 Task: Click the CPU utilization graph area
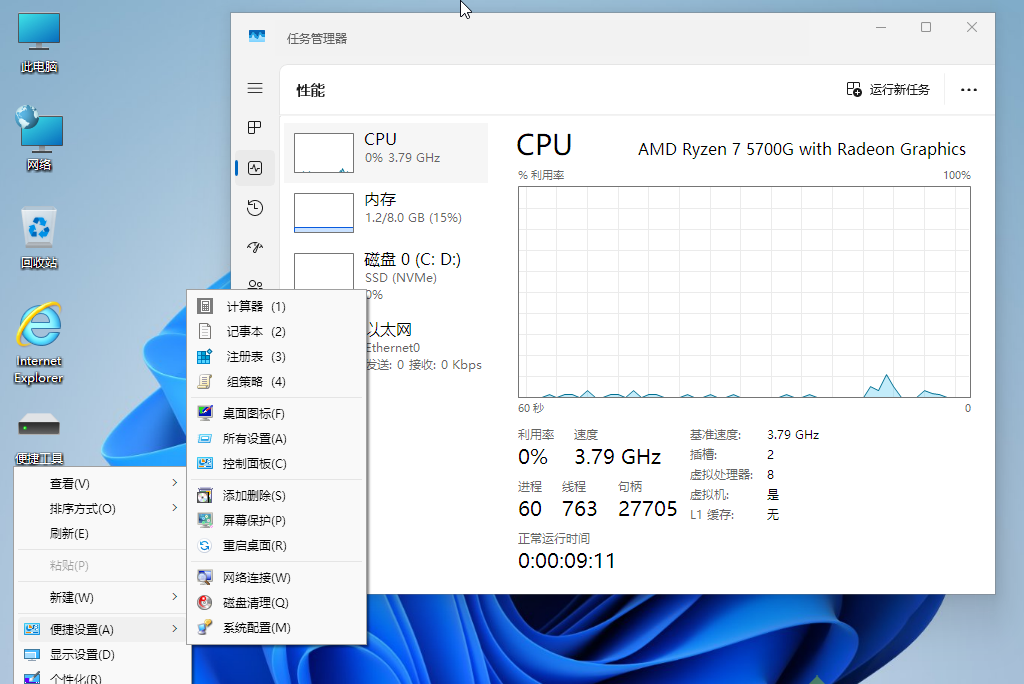click(x=742, y=290)
